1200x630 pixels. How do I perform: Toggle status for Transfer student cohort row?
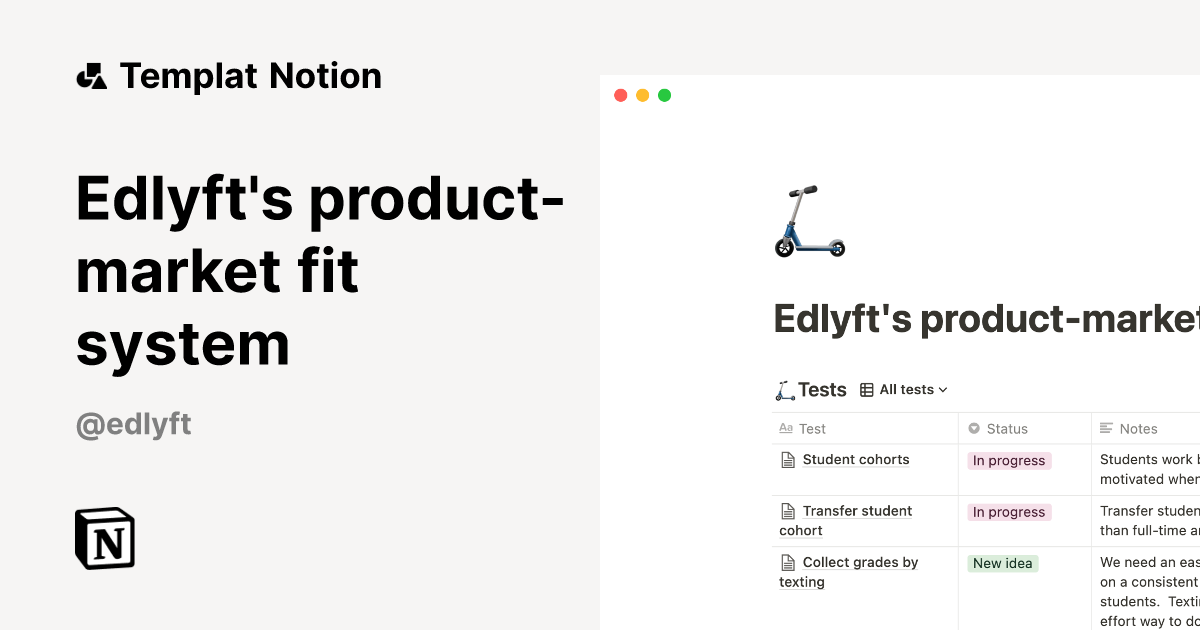coord(1008,512)
